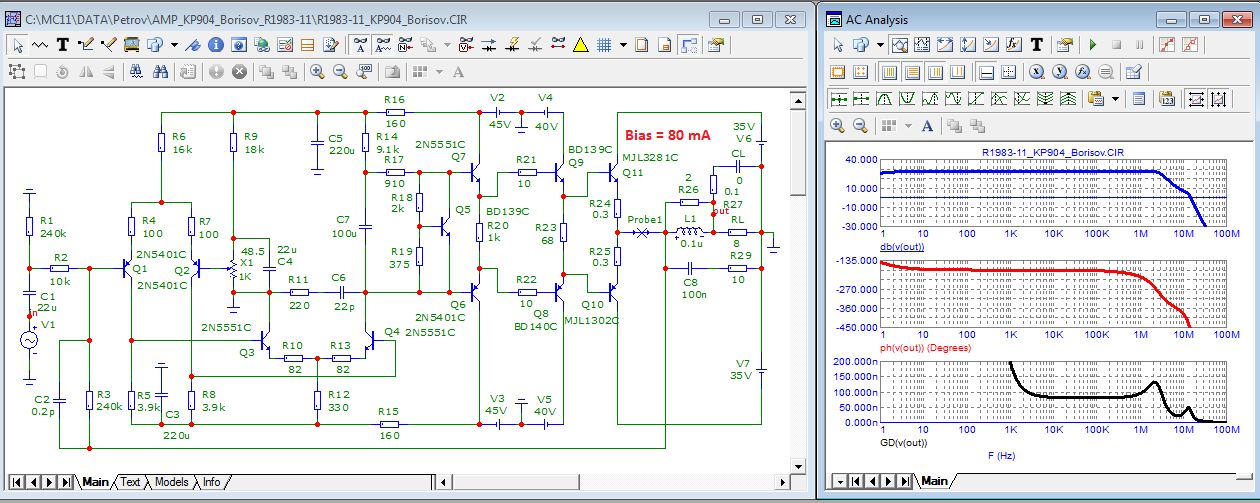Switch to the Text tab
The height and width of the screenshot is (503, 1260).
point(131,482)
